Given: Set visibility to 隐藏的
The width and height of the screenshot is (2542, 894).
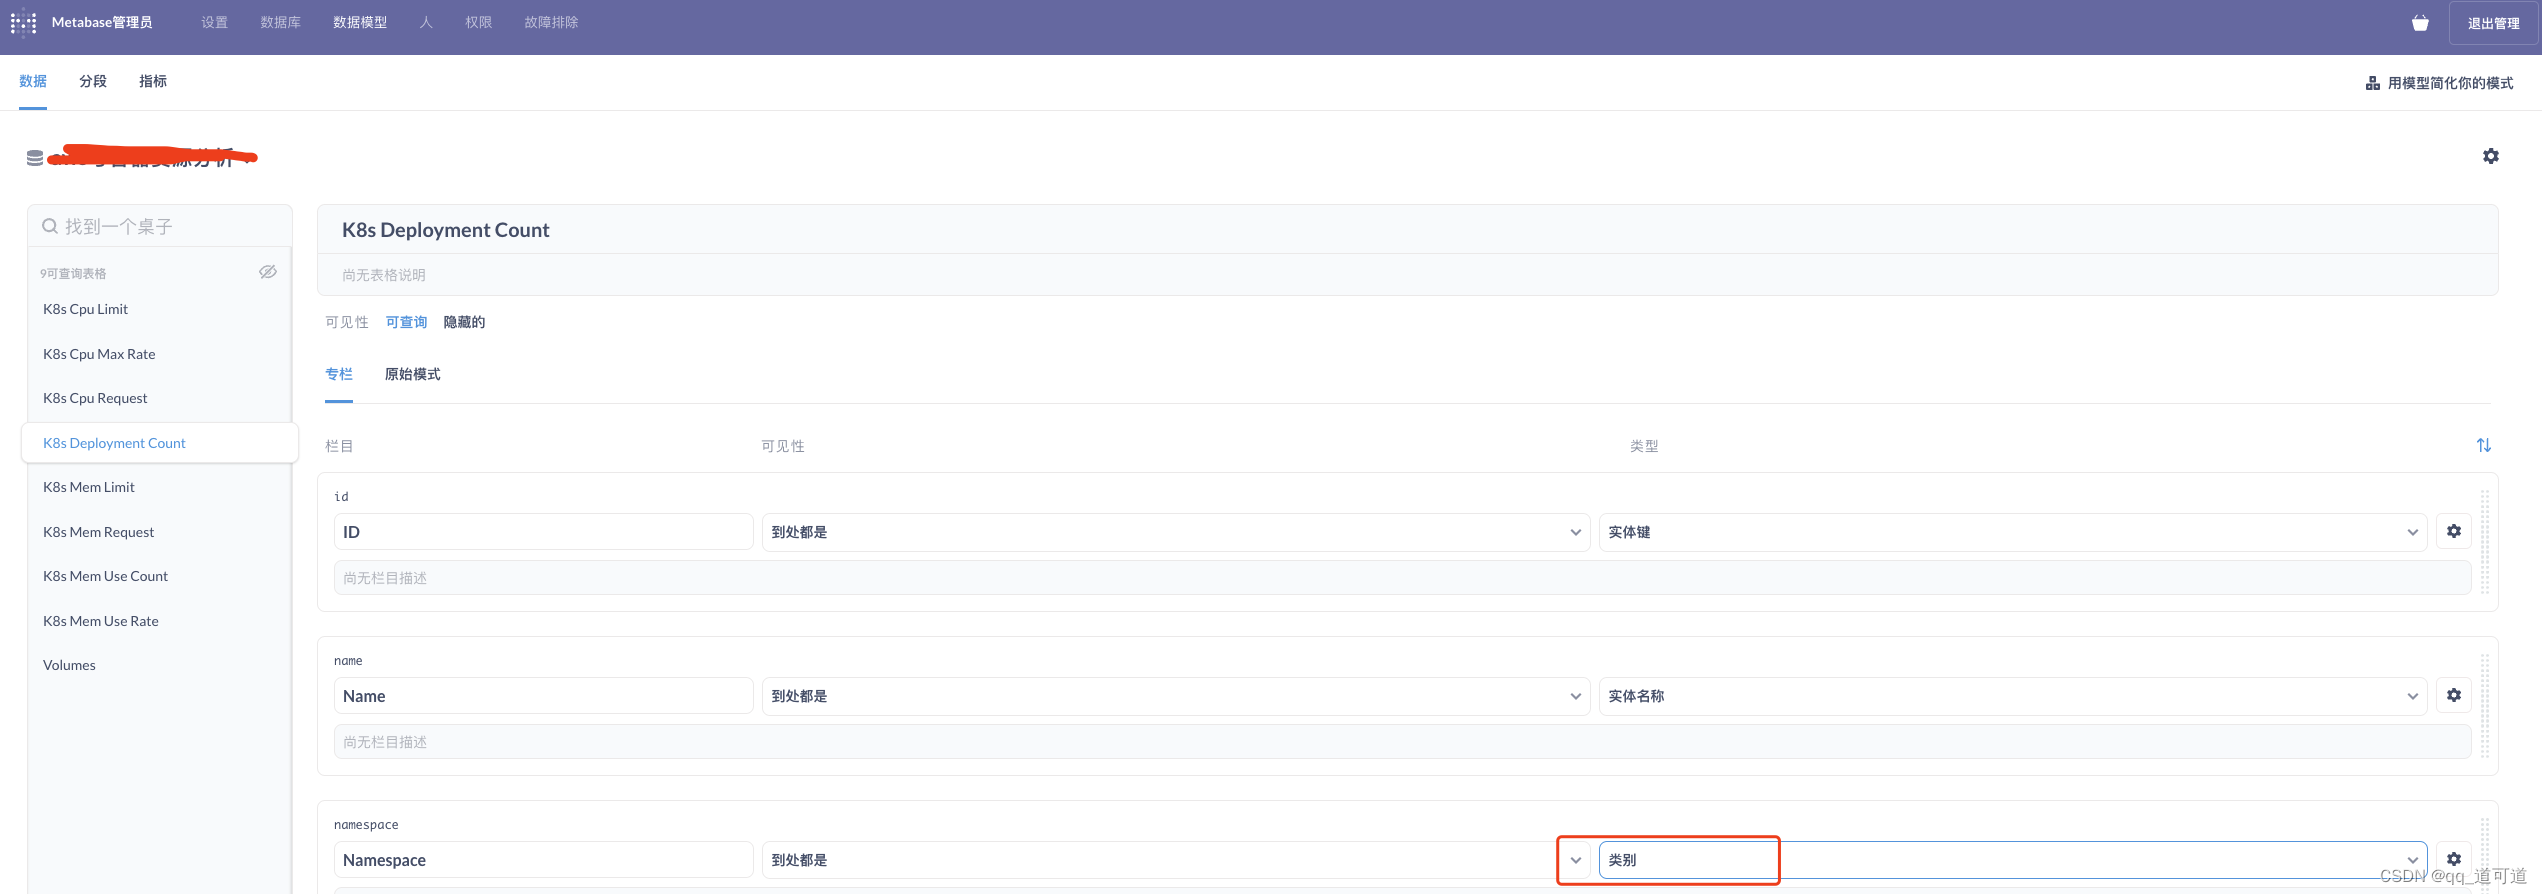Looking at the screenshot, I should click(464, 322).
